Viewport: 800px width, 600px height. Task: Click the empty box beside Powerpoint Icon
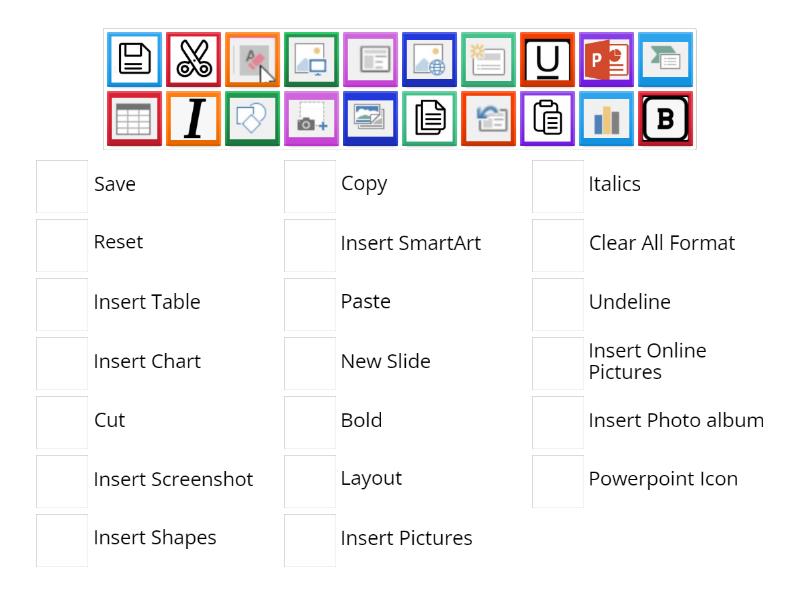click(557, 480)
